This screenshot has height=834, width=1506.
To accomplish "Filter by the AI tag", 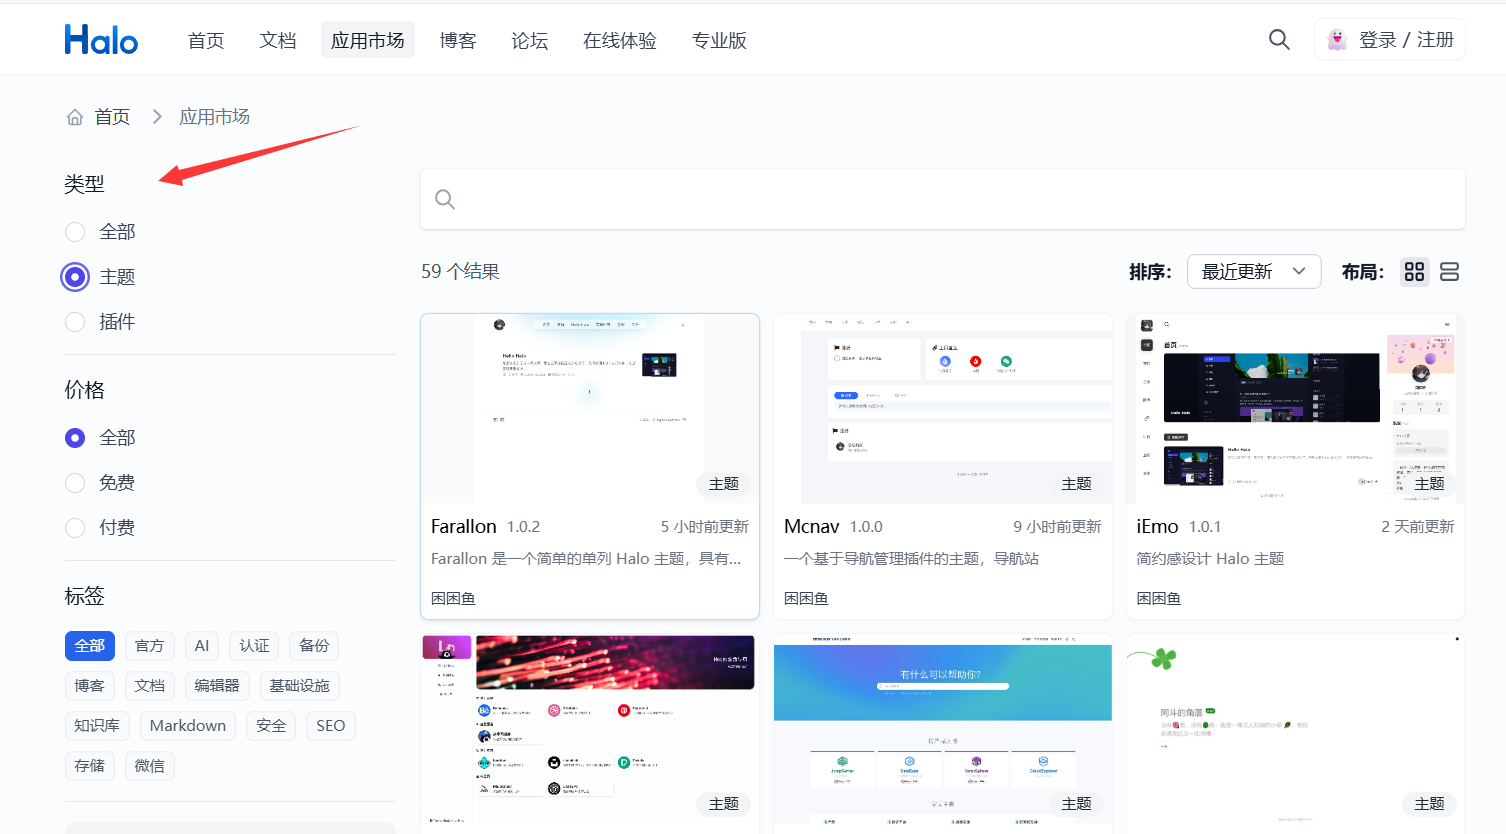I will pyautogui.click(x=202, y=646).
